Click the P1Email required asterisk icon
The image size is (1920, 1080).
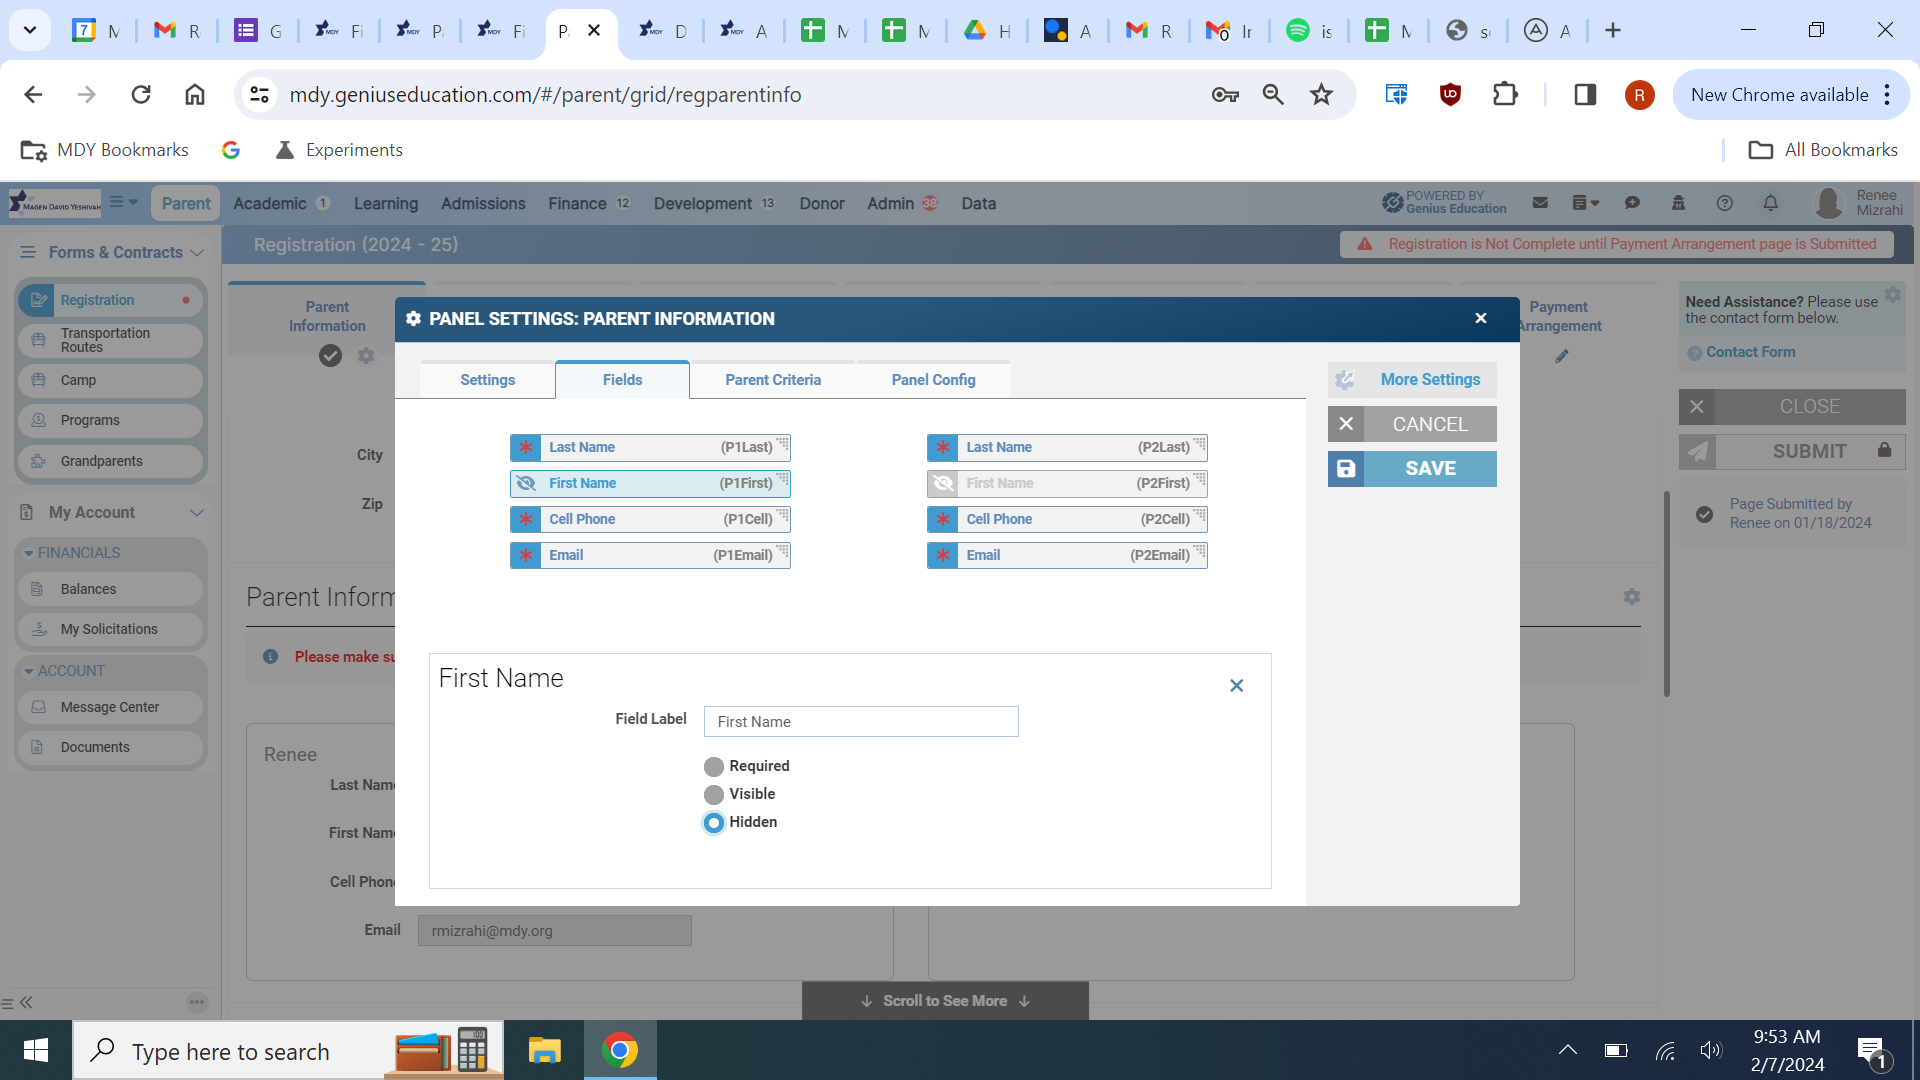click(x=526, y=555)
